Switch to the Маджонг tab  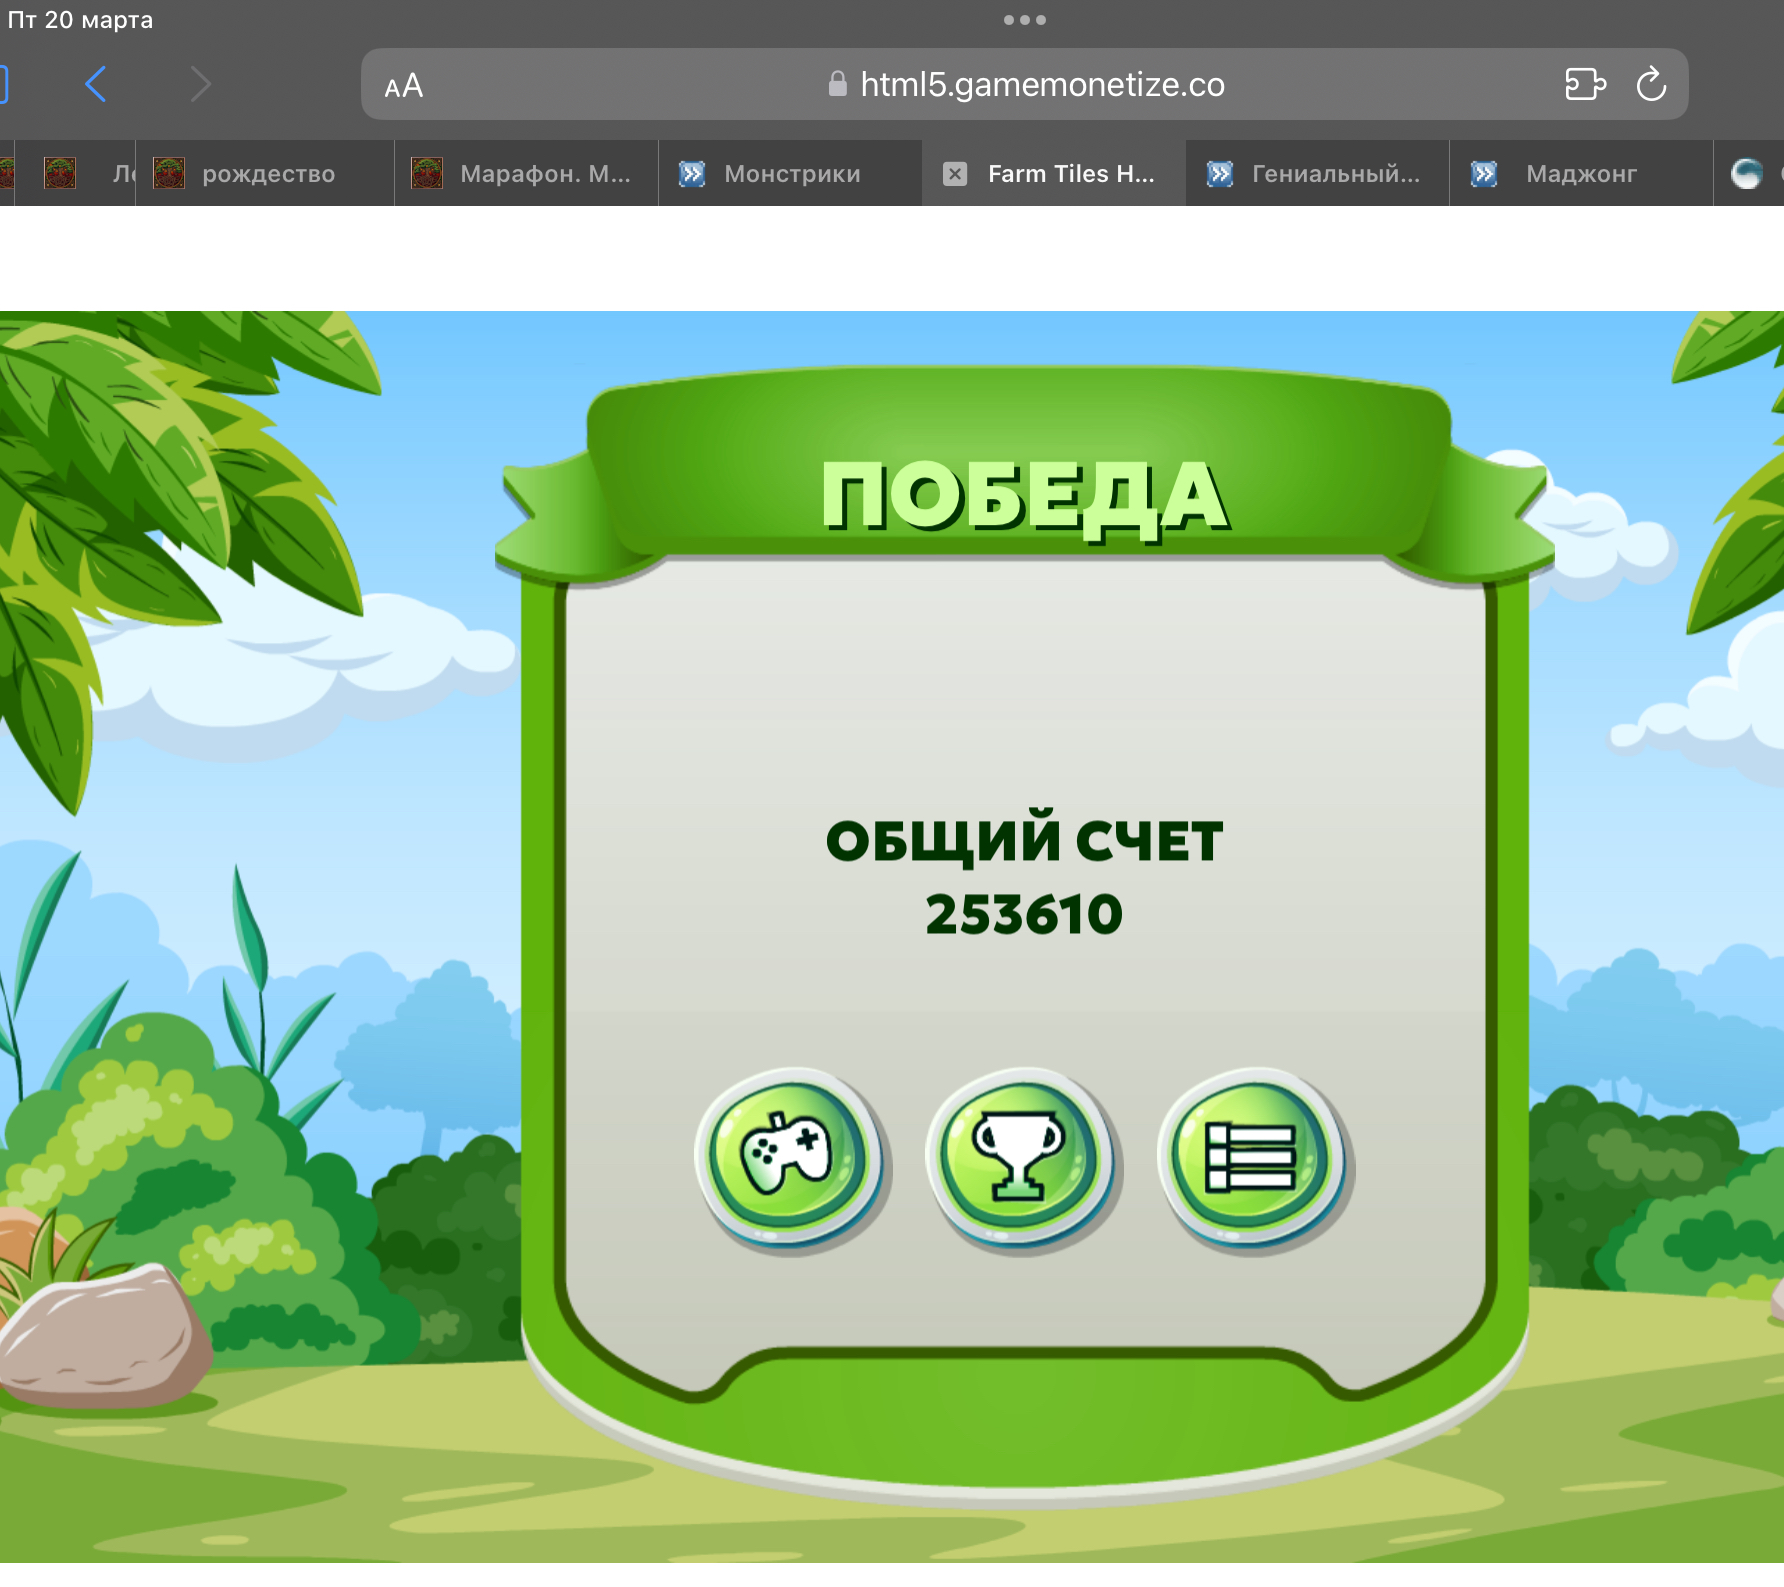click(x=1580, y=173)
